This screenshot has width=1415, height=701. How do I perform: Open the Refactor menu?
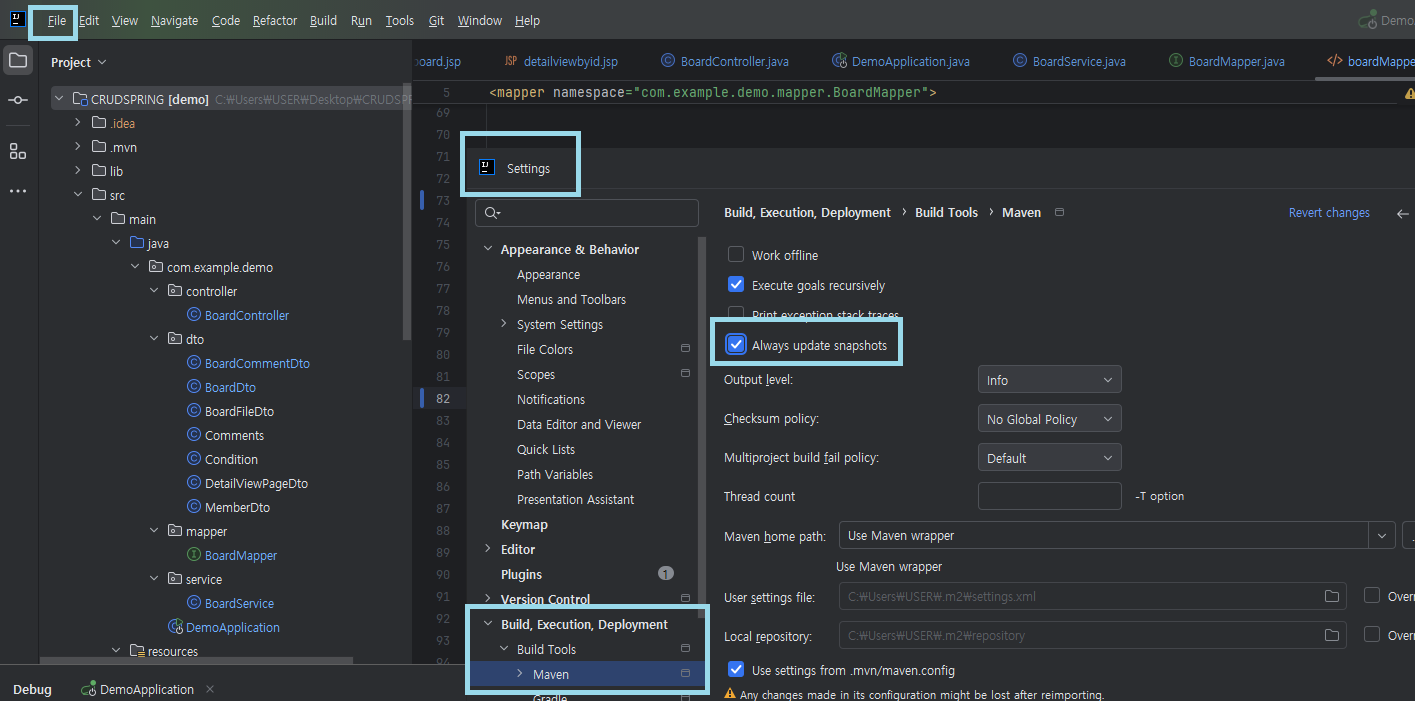275,20
